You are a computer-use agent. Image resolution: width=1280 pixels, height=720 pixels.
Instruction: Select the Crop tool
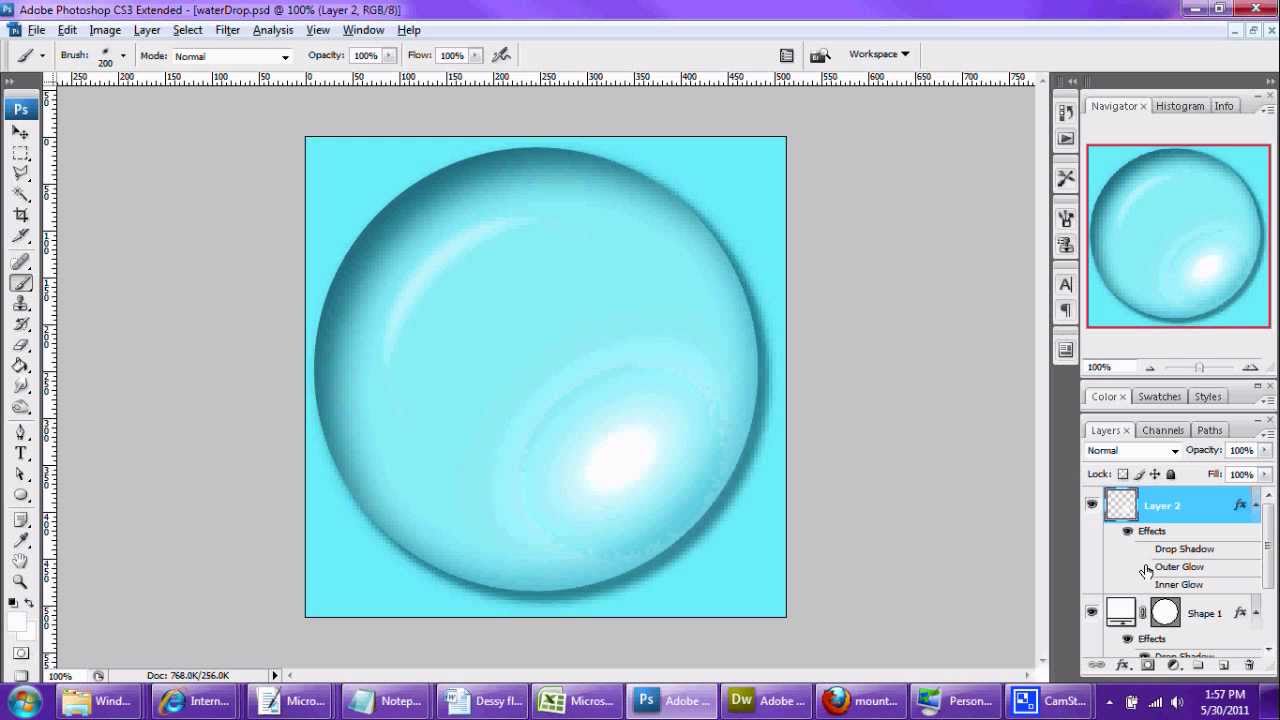tap(20, 215)
